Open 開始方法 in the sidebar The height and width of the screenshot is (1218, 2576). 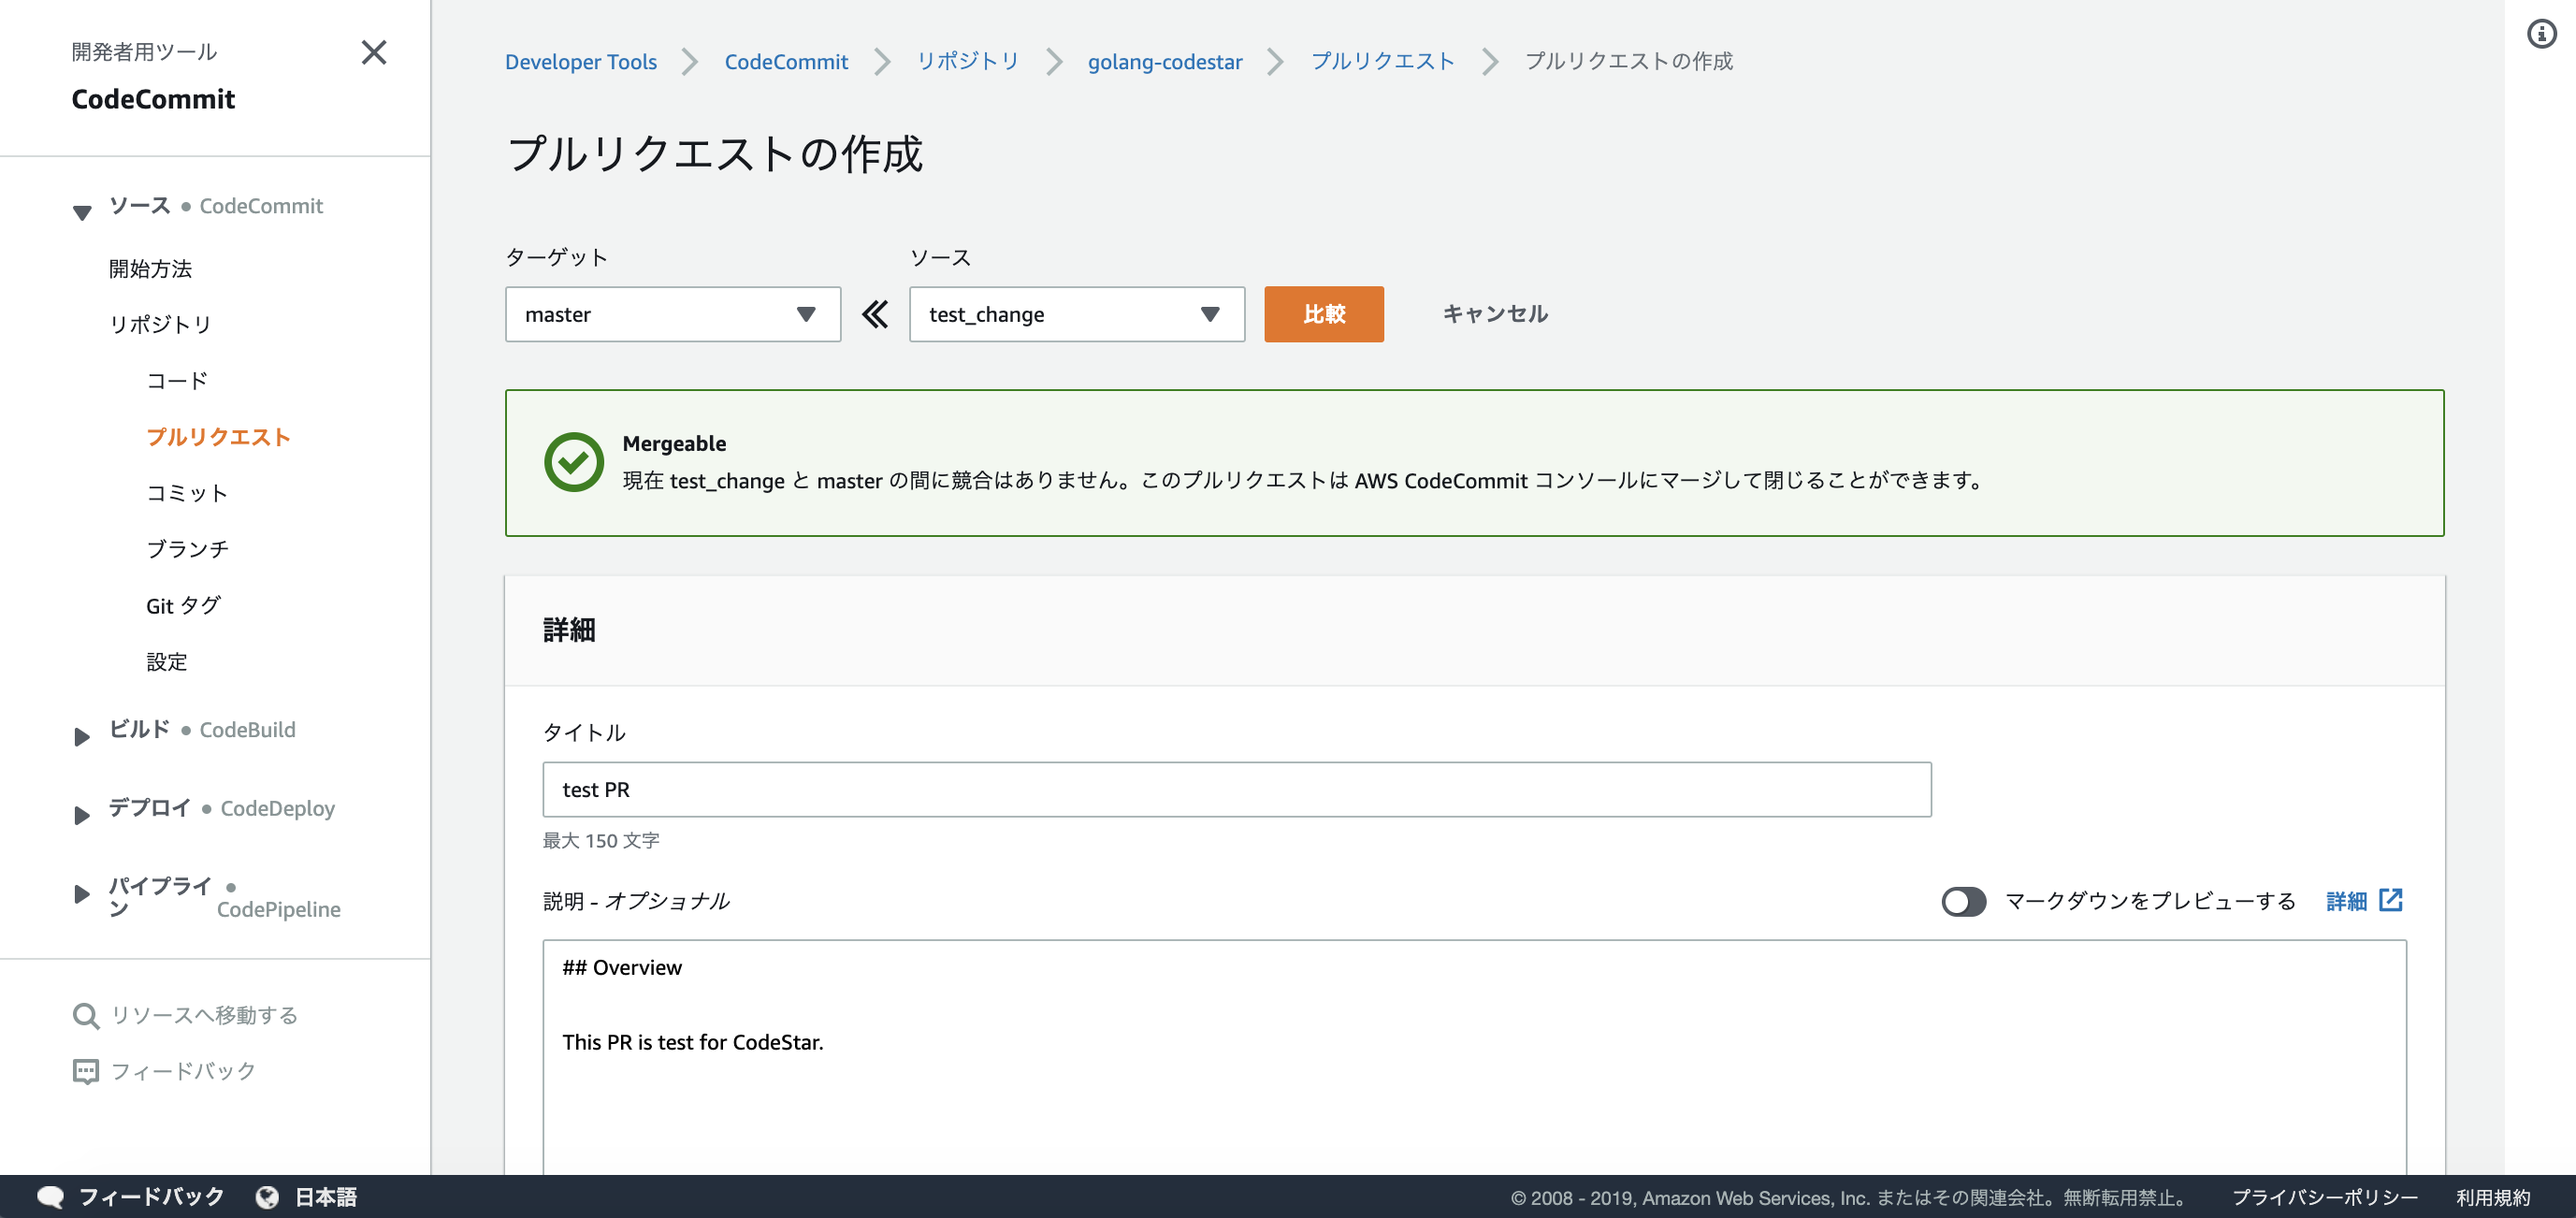click(x=150, y=268)
